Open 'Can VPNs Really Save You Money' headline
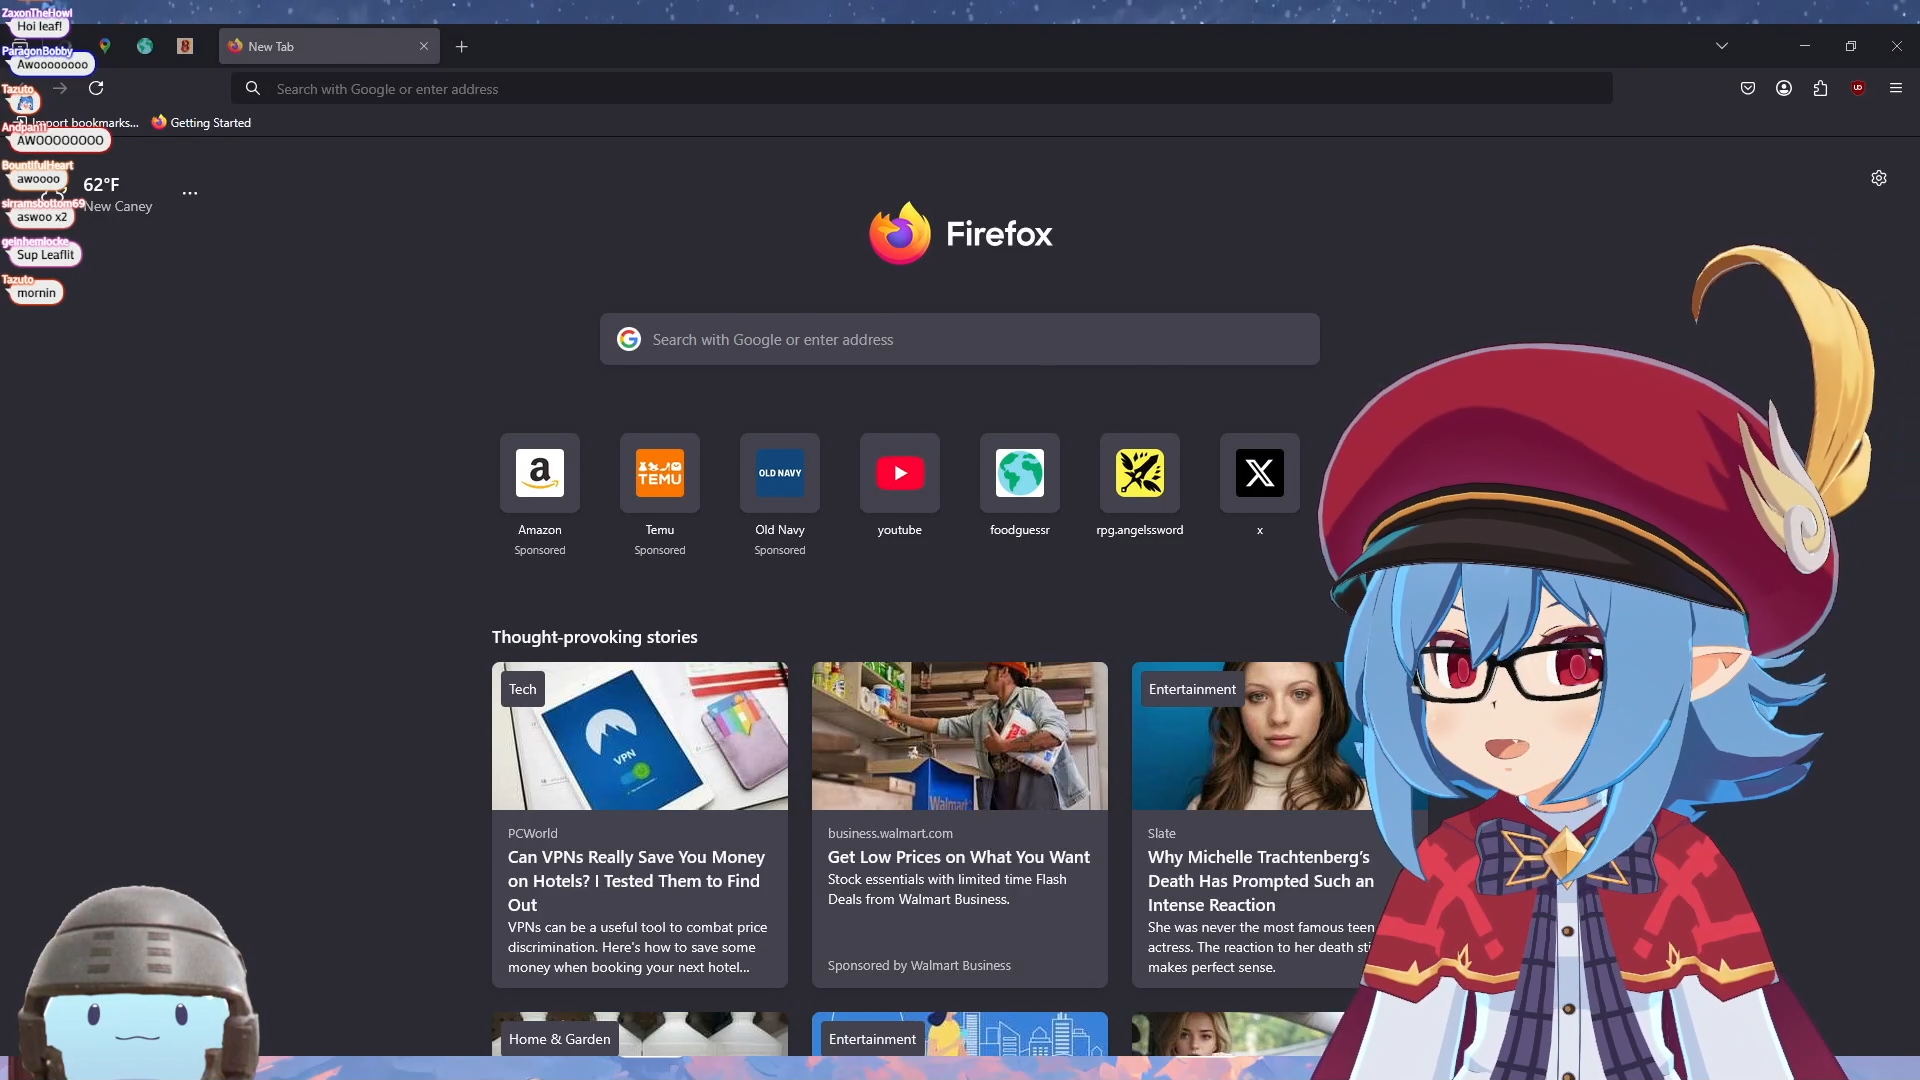 pyautogui.click(x=637, y=881)
